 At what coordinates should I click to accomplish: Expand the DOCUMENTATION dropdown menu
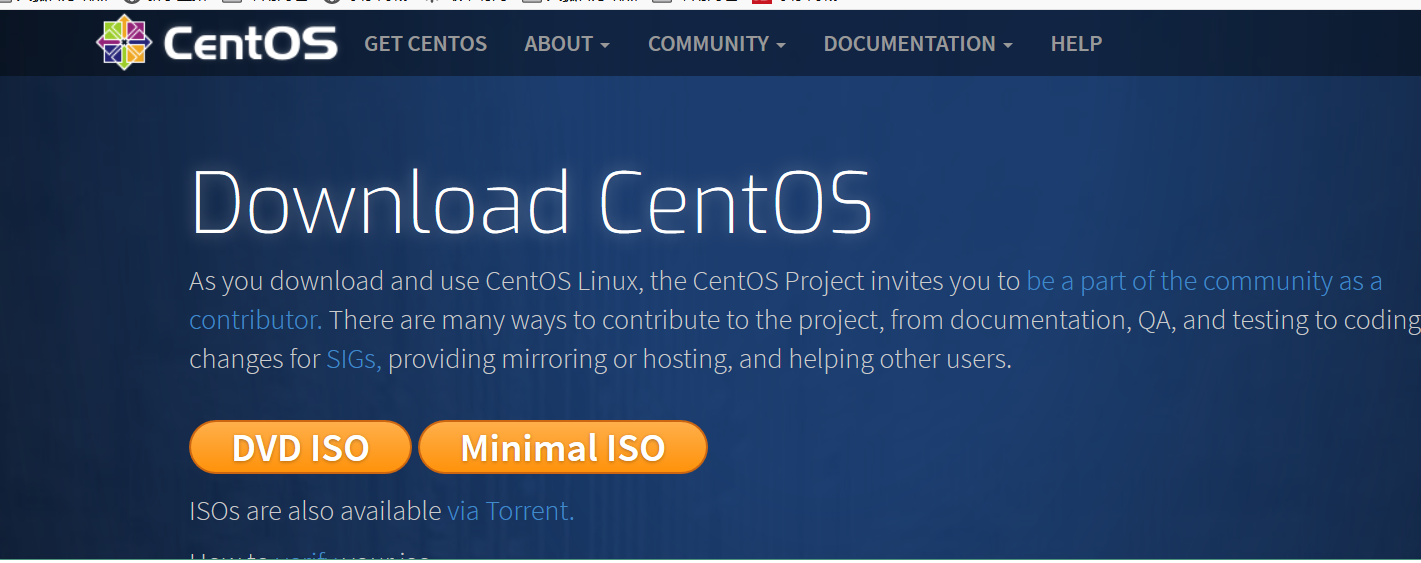[x=918, y=44]
